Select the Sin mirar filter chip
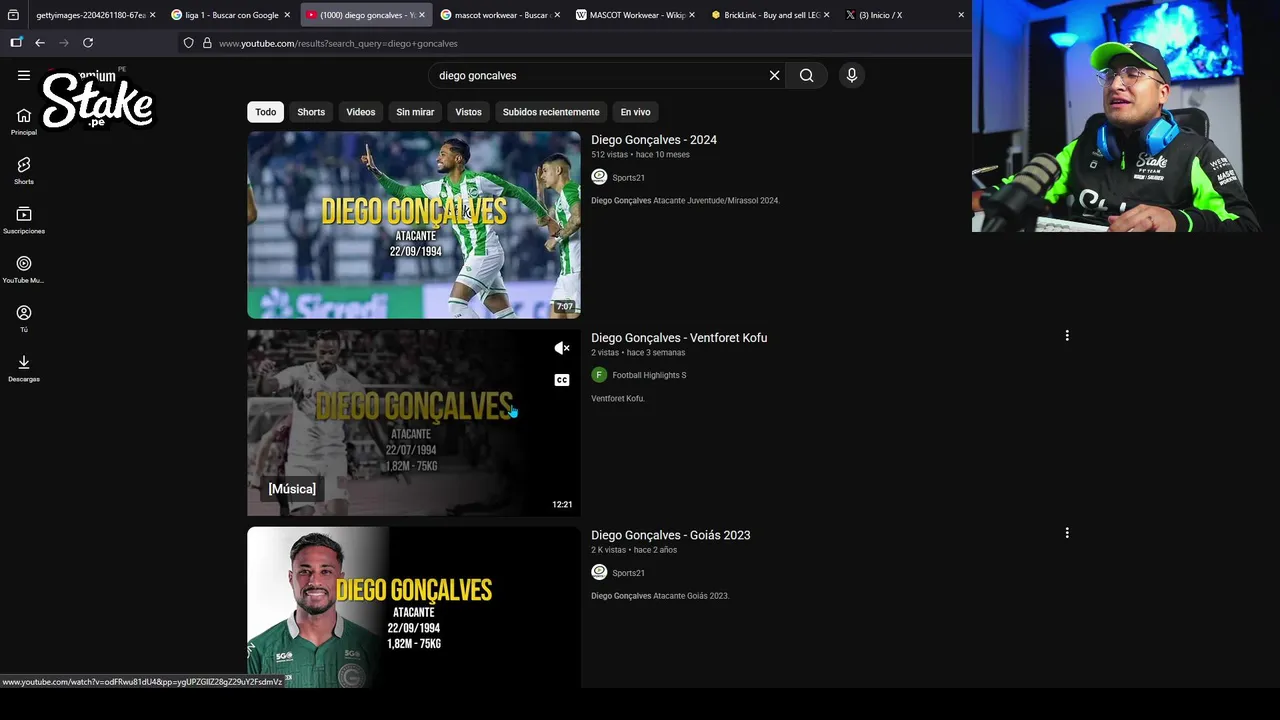 [415, 112]
